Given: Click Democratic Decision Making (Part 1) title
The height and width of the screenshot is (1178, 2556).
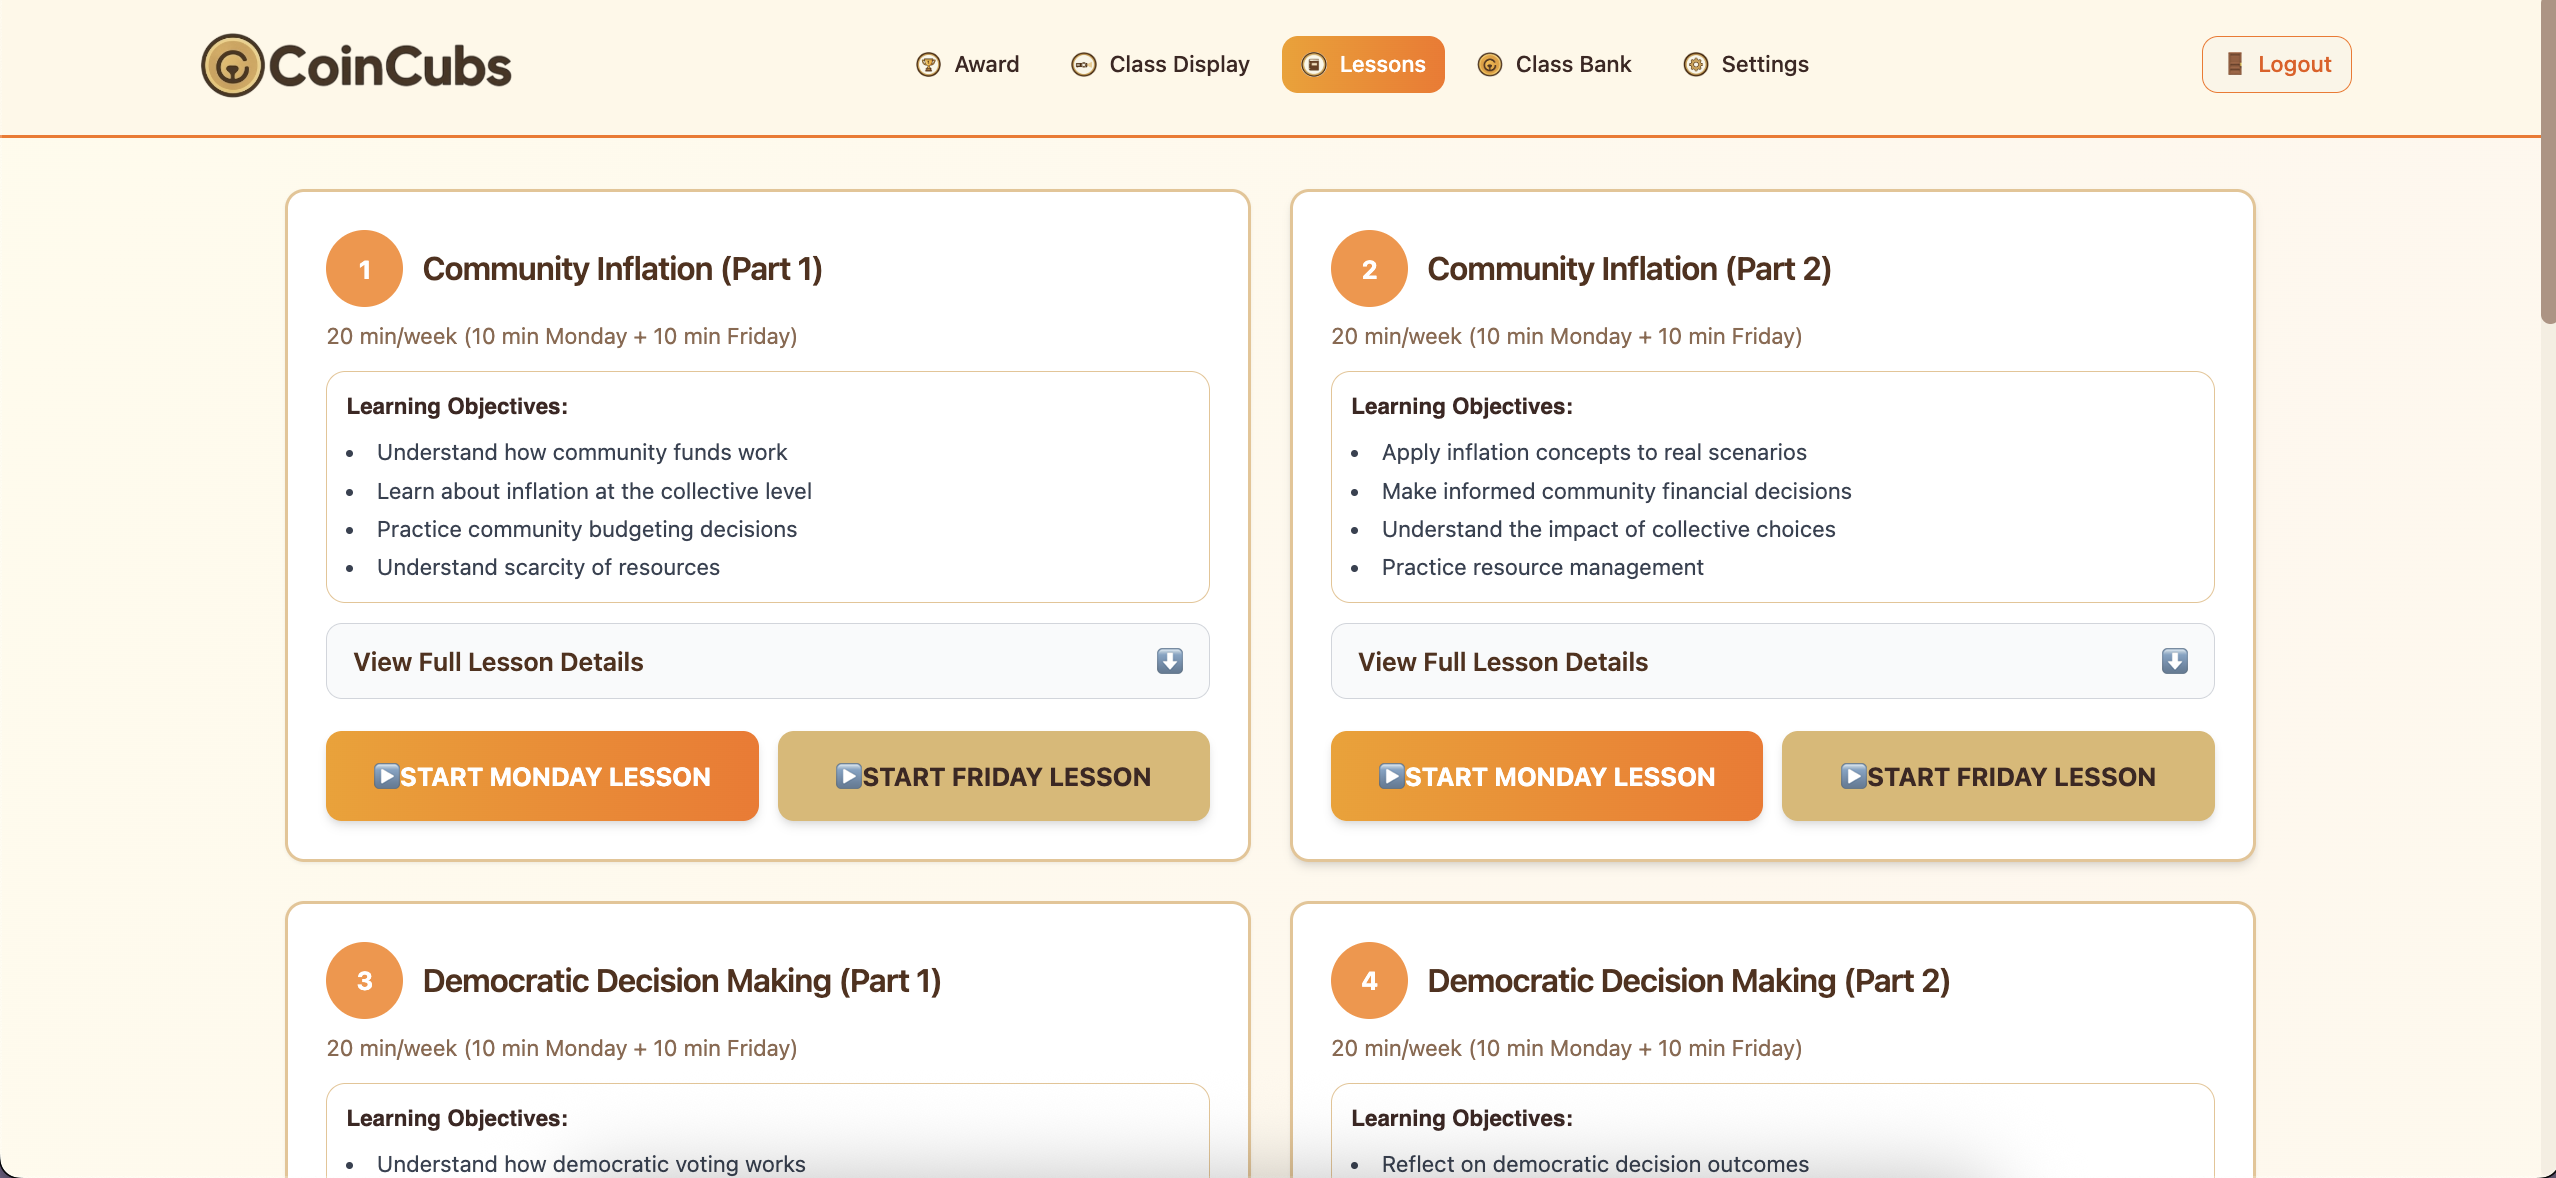Looking at the screenshot, I should coord(681,981).
